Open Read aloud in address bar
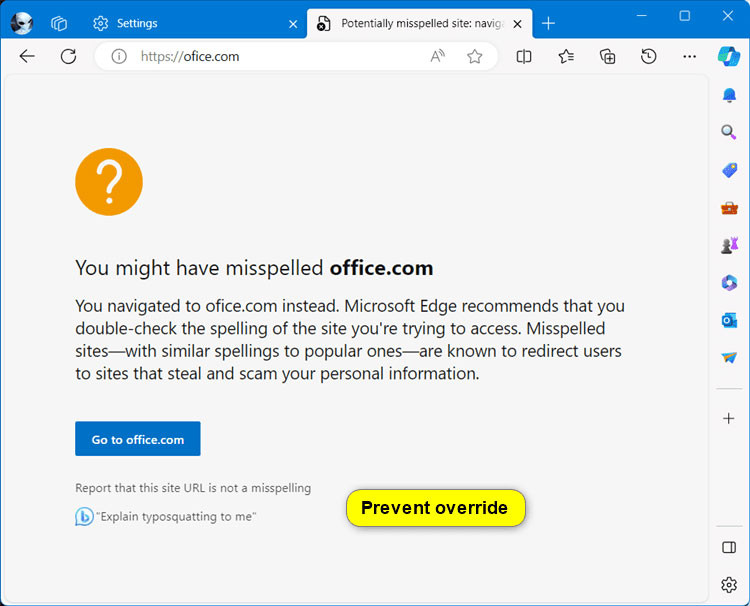This screenshot has height=606, width=750. click(437, 56)
